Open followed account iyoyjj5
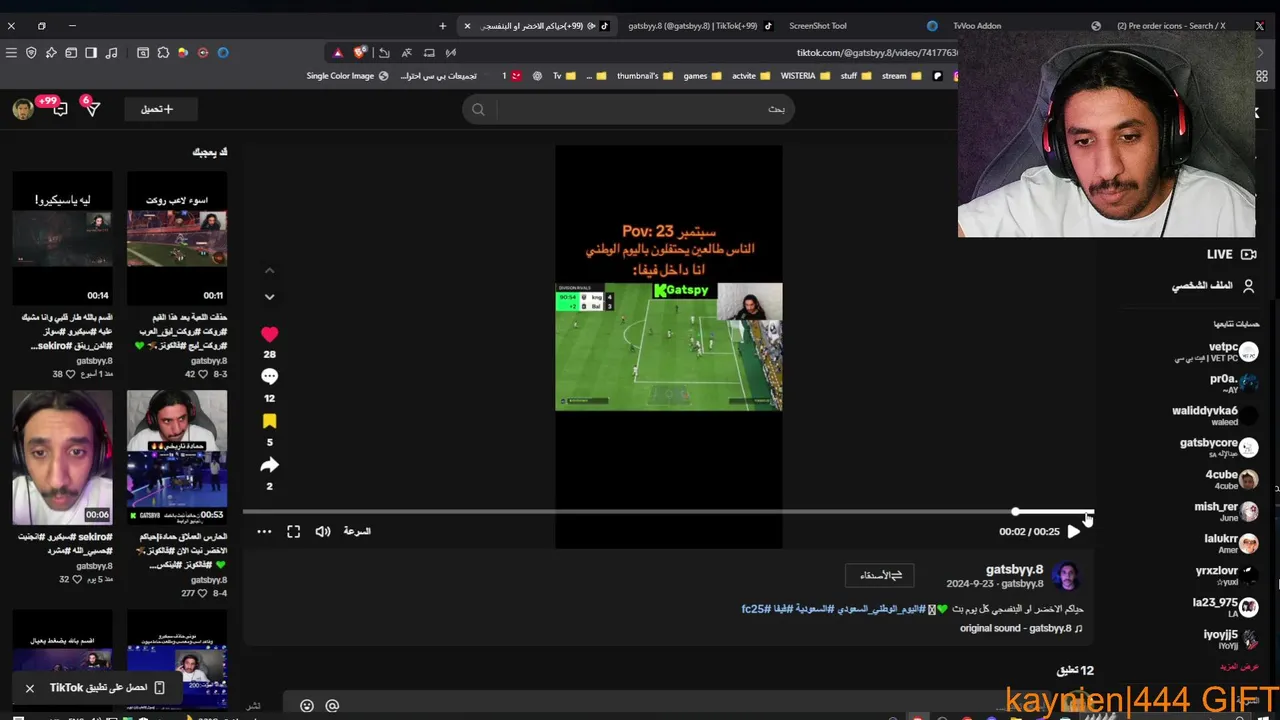The width and height of the screenshot is (1280, 720). (x=1231, y=640)
